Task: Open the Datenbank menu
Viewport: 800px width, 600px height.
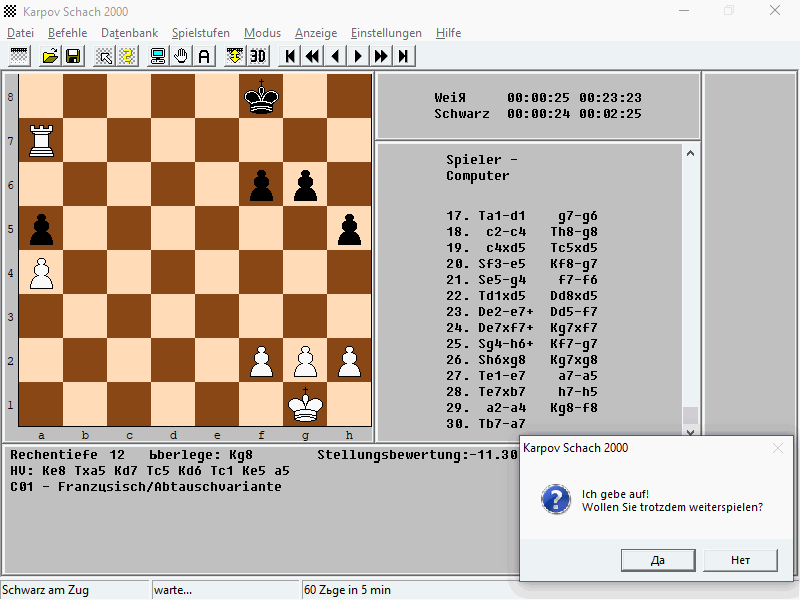Action: [130, 33]
